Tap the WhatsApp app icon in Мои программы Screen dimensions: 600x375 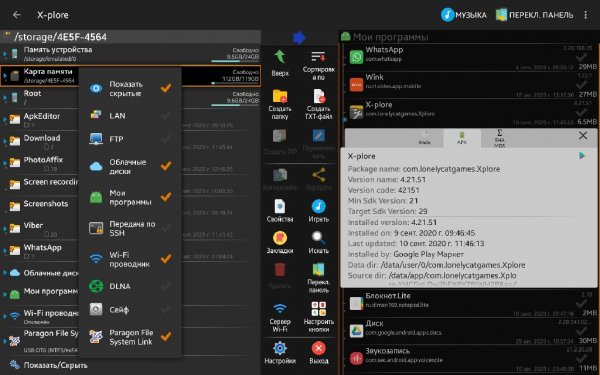356,57
